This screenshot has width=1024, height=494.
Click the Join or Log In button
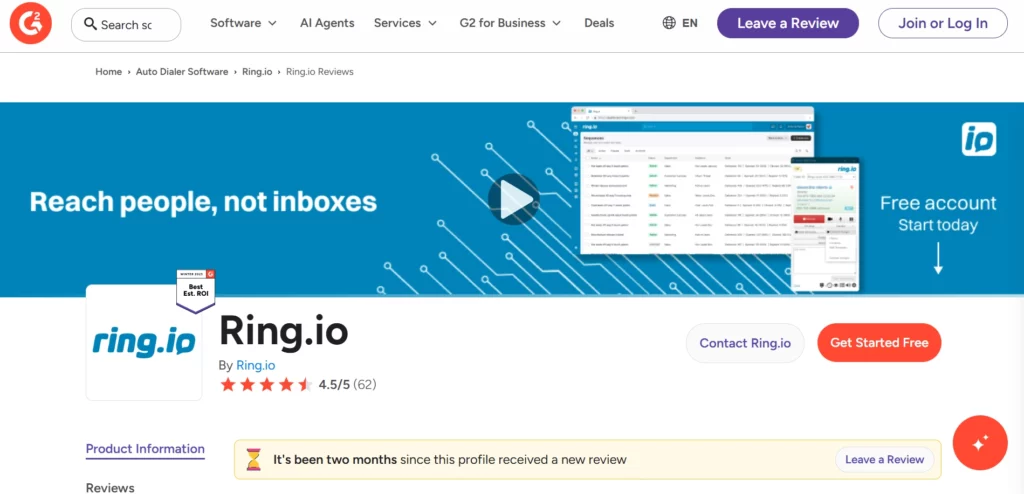(942, 24)
